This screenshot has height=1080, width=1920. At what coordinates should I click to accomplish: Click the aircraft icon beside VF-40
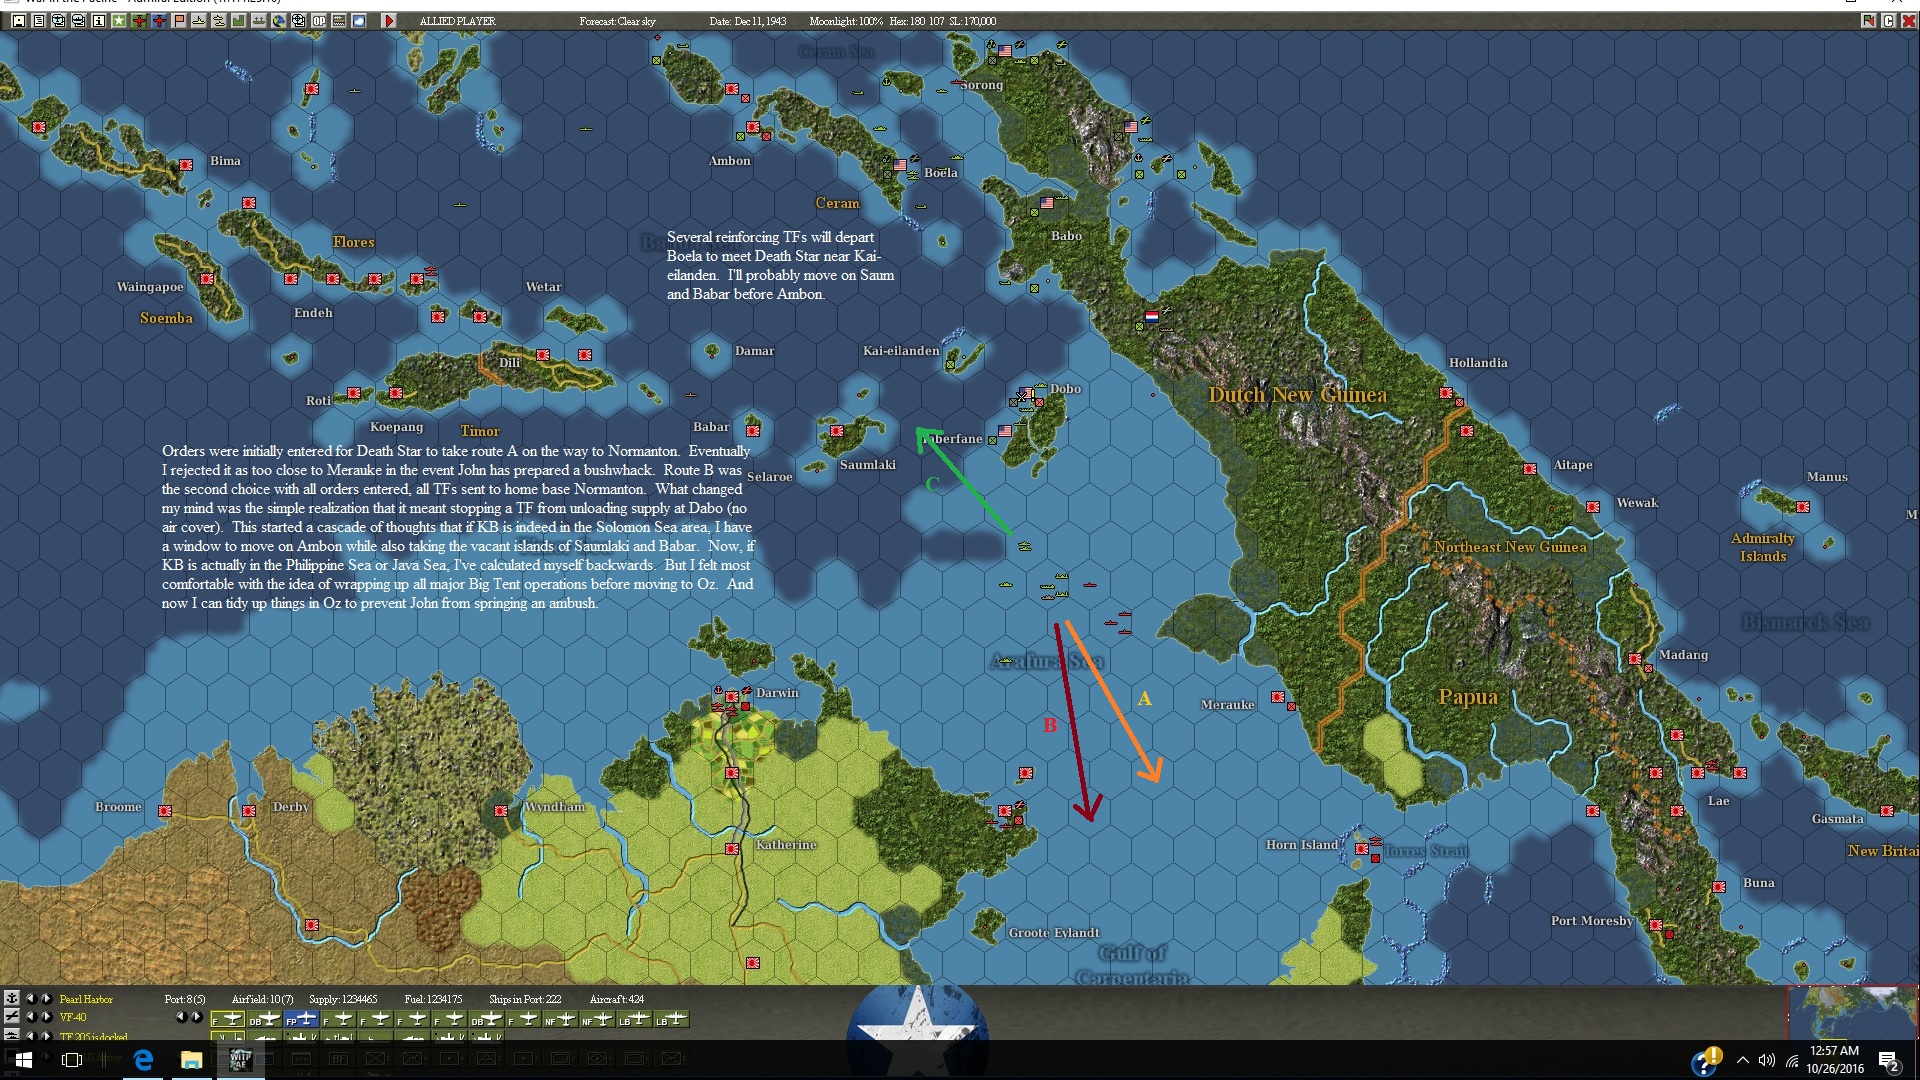(12, 1016)
